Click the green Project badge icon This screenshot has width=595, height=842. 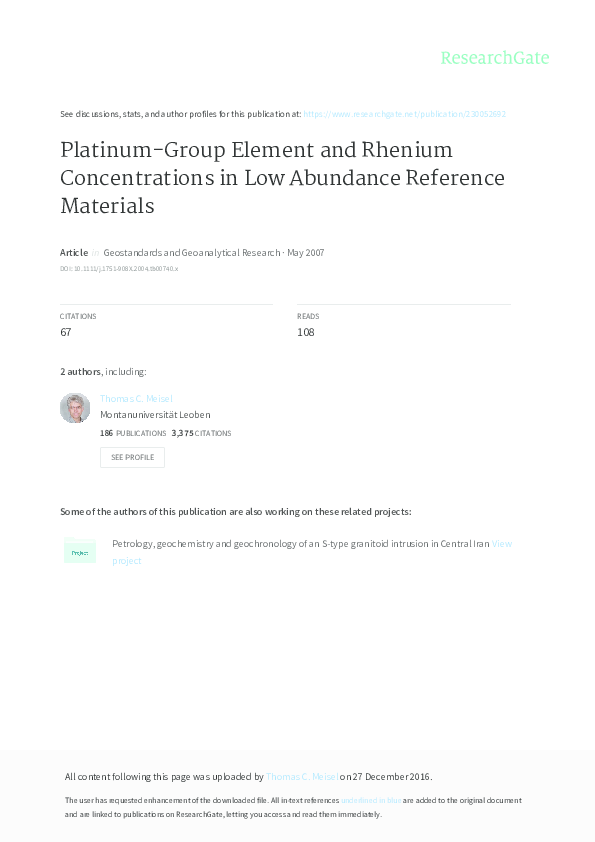click(80, 552)
